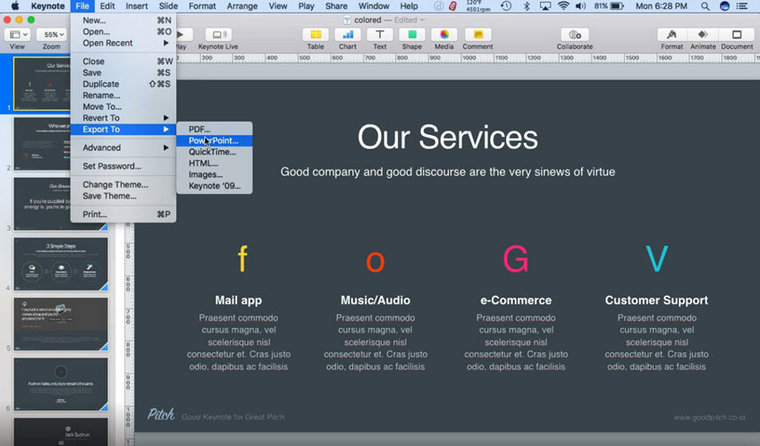Click the 'Music/Audio' heading

375,301
